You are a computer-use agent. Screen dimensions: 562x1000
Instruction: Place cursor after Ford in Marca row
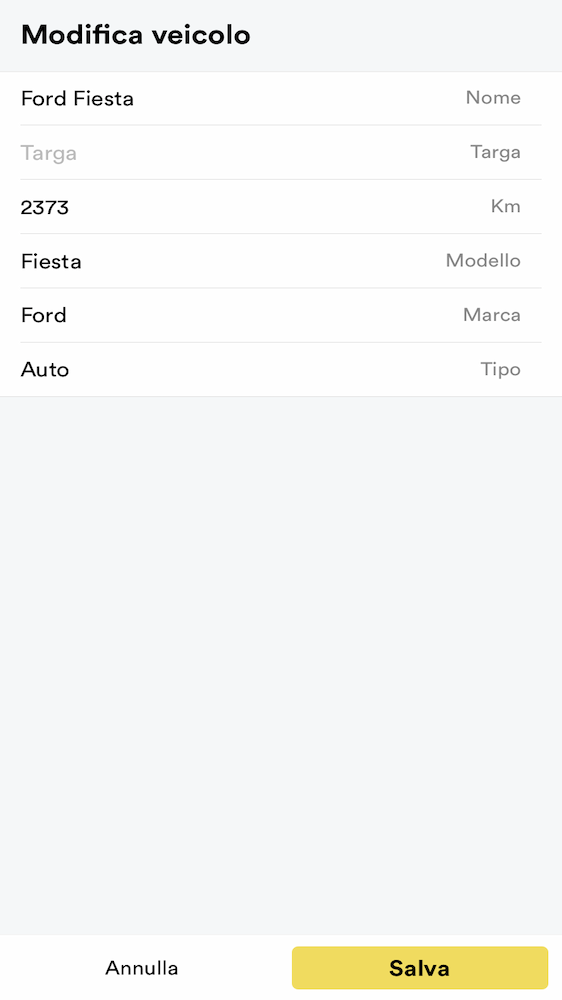pos(67,315)
